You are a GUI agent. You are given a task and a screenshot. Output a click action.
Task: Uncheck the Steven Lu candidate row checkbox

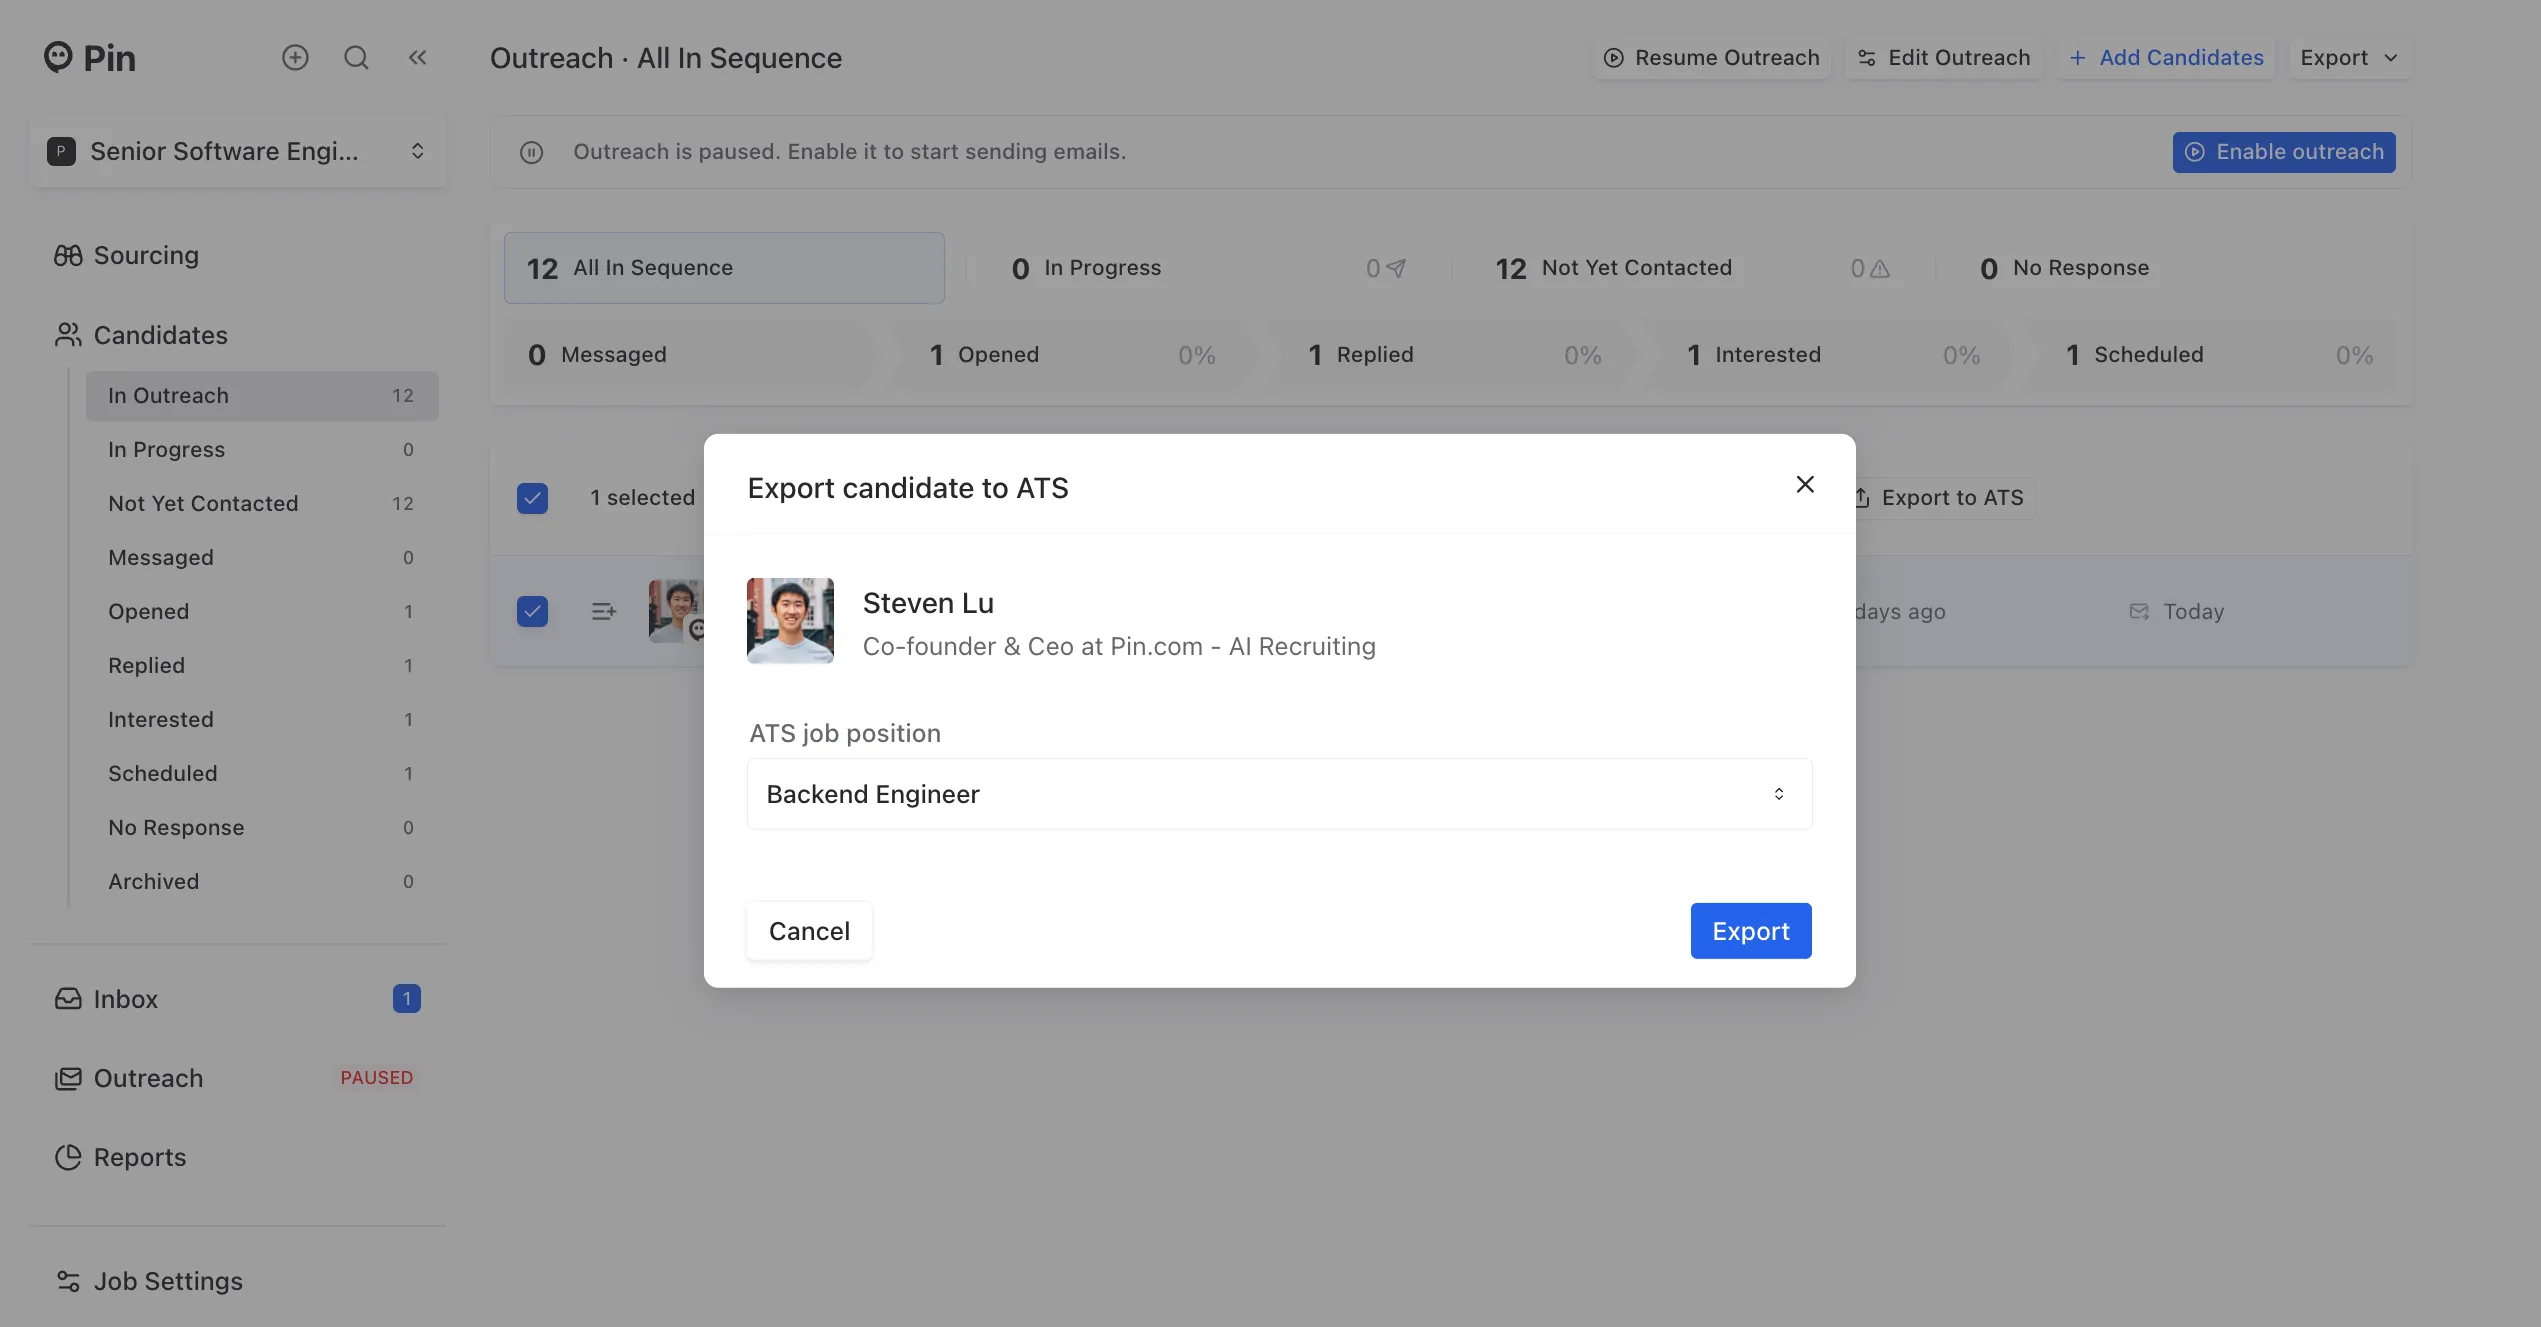coord(532,611)
